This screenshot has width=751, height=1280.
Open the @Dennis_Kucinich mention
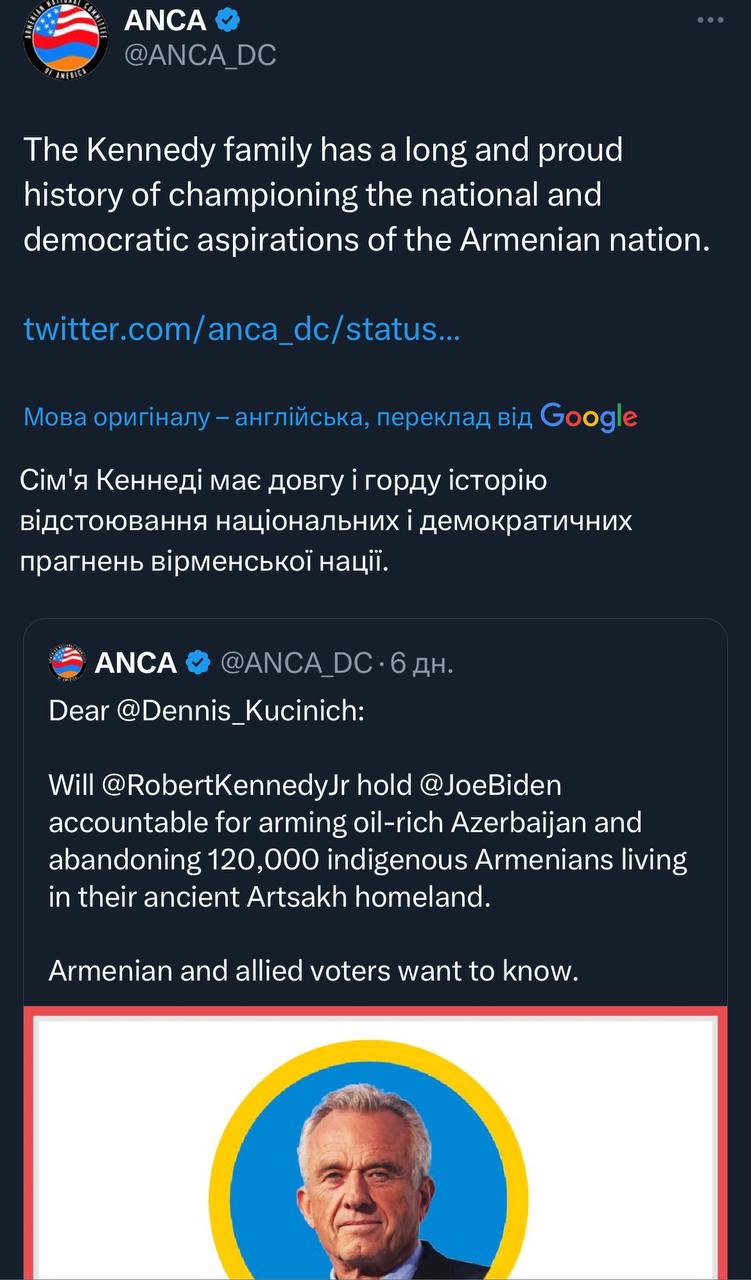[207, 713]
